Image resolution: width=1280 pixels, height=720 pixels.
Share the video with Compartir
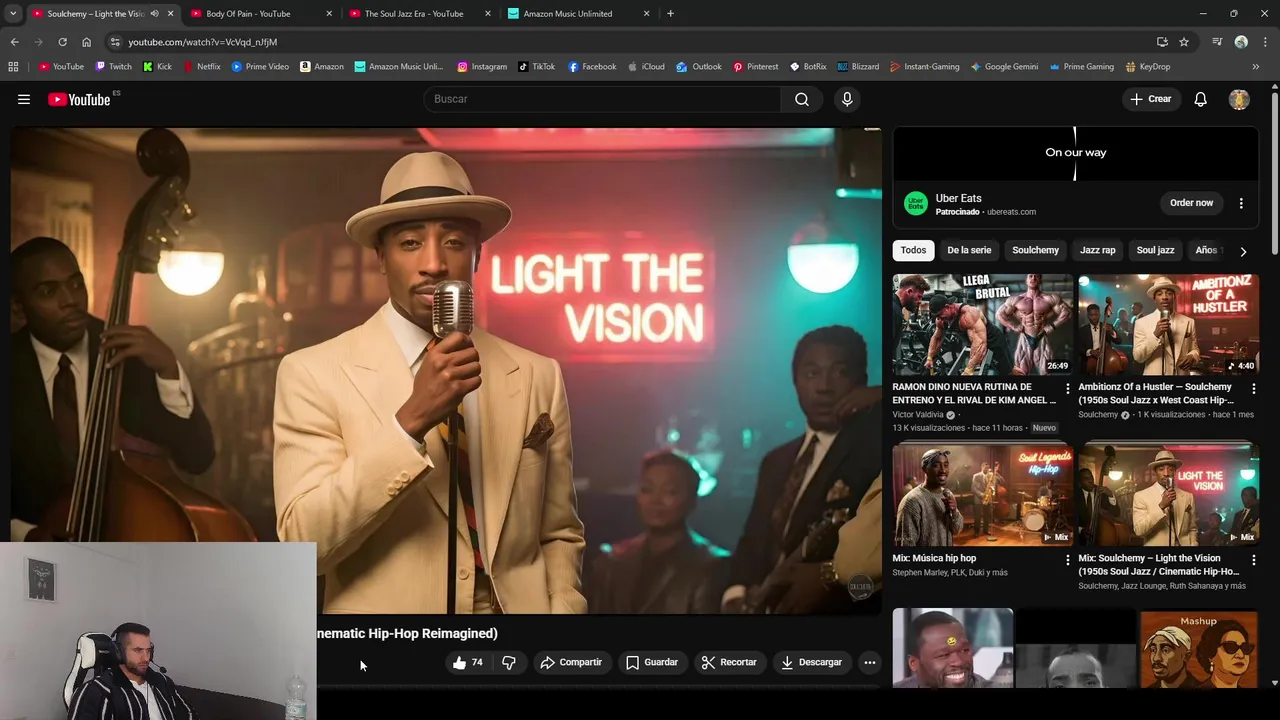(x=571, y=662)
